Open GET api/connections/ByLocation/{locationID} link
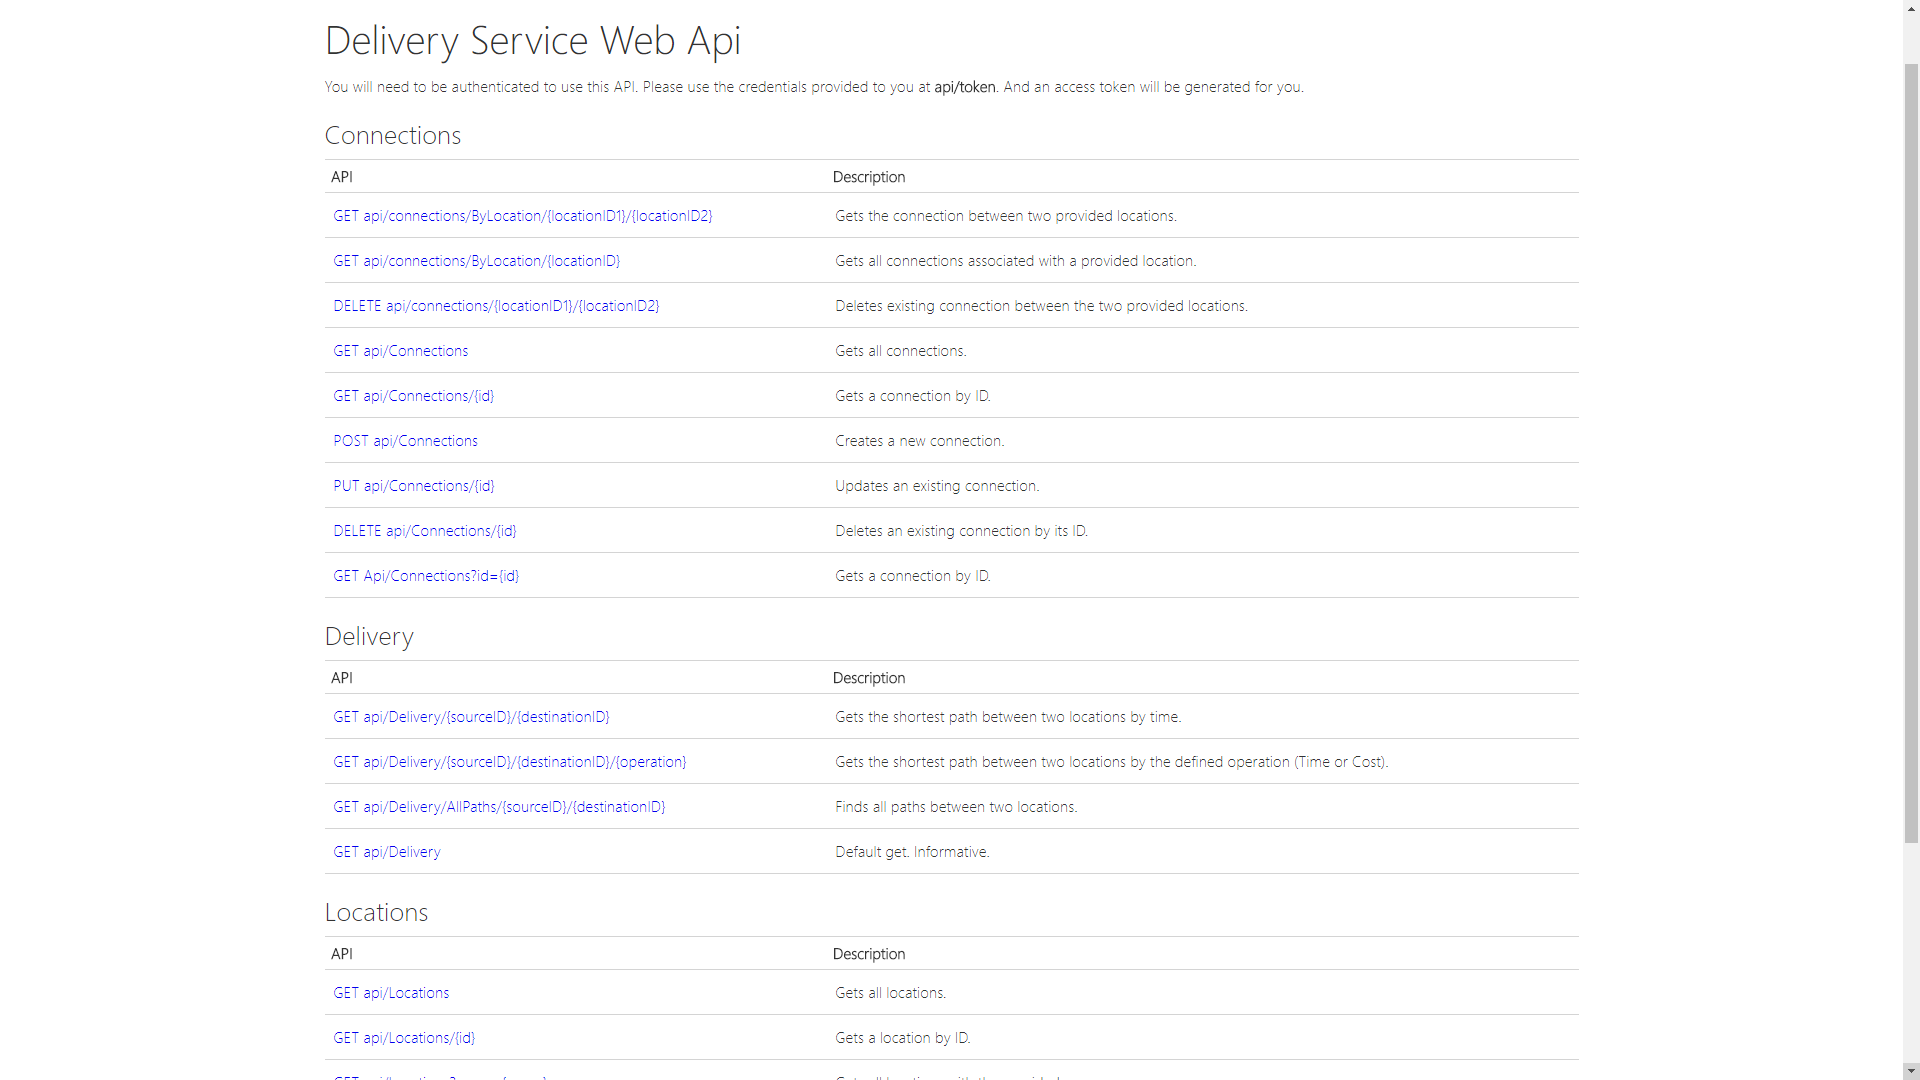The width and height of the screenshot is (1920, 1080). click(476, 261)
